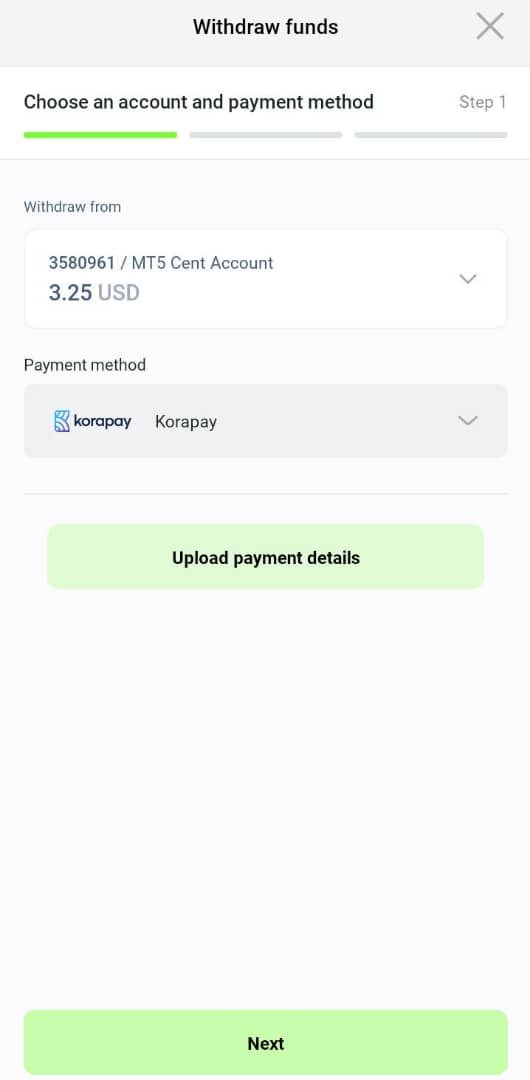Close the Withdraw funds dialog
The height and width of the screenshot is (1080, 530).
tap(490, 27)
